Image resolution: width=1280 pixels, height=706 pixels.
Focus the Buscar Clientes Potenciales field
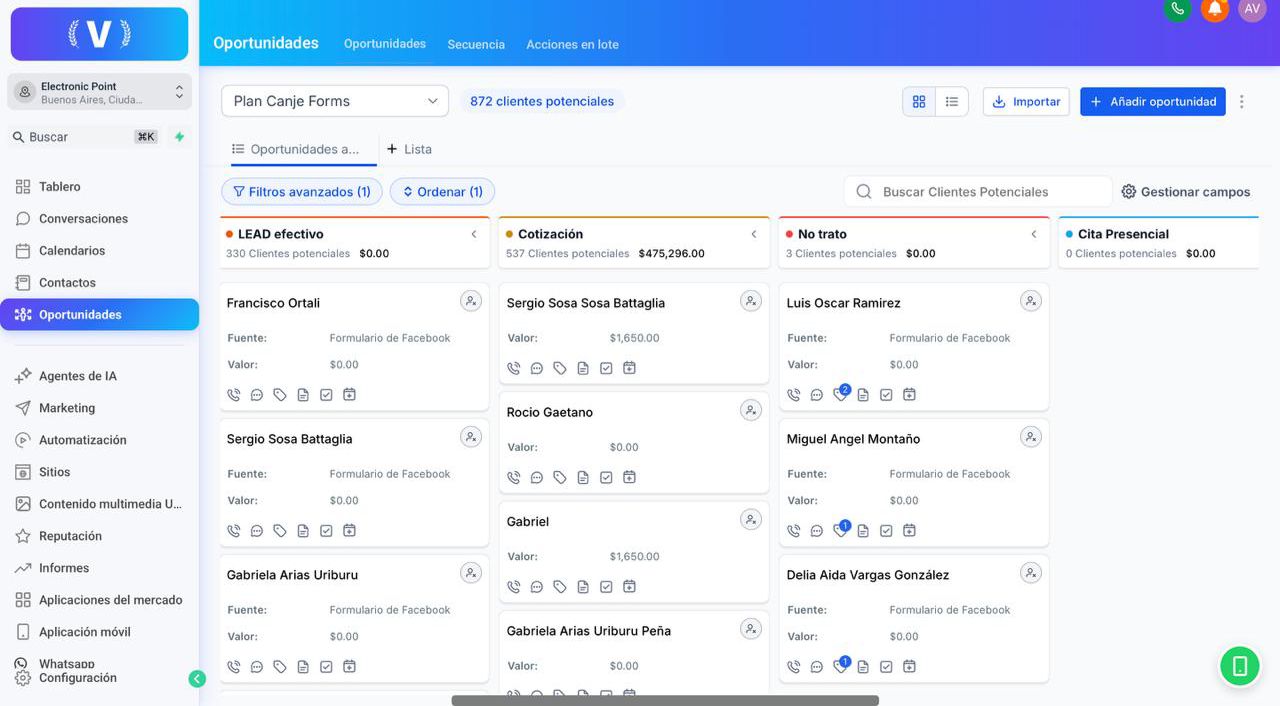(x=978, y=192)
